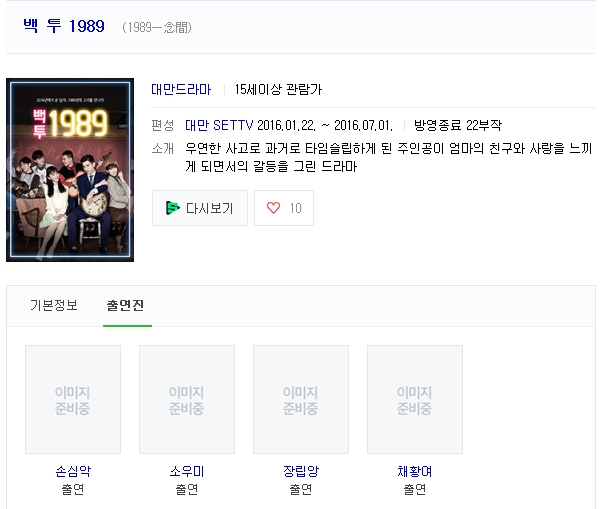The image size is (604, 509).
Task: Click the 15세이상 관람가 rating text
Action: click(x=278, y=89)
